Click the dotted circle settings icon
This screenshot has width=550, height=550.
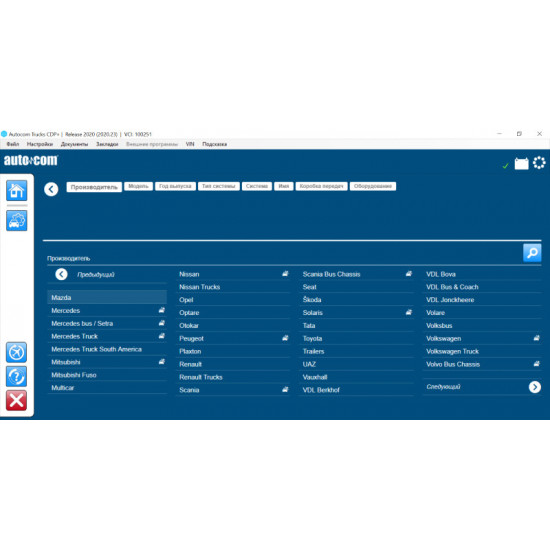tap(539, 163)
